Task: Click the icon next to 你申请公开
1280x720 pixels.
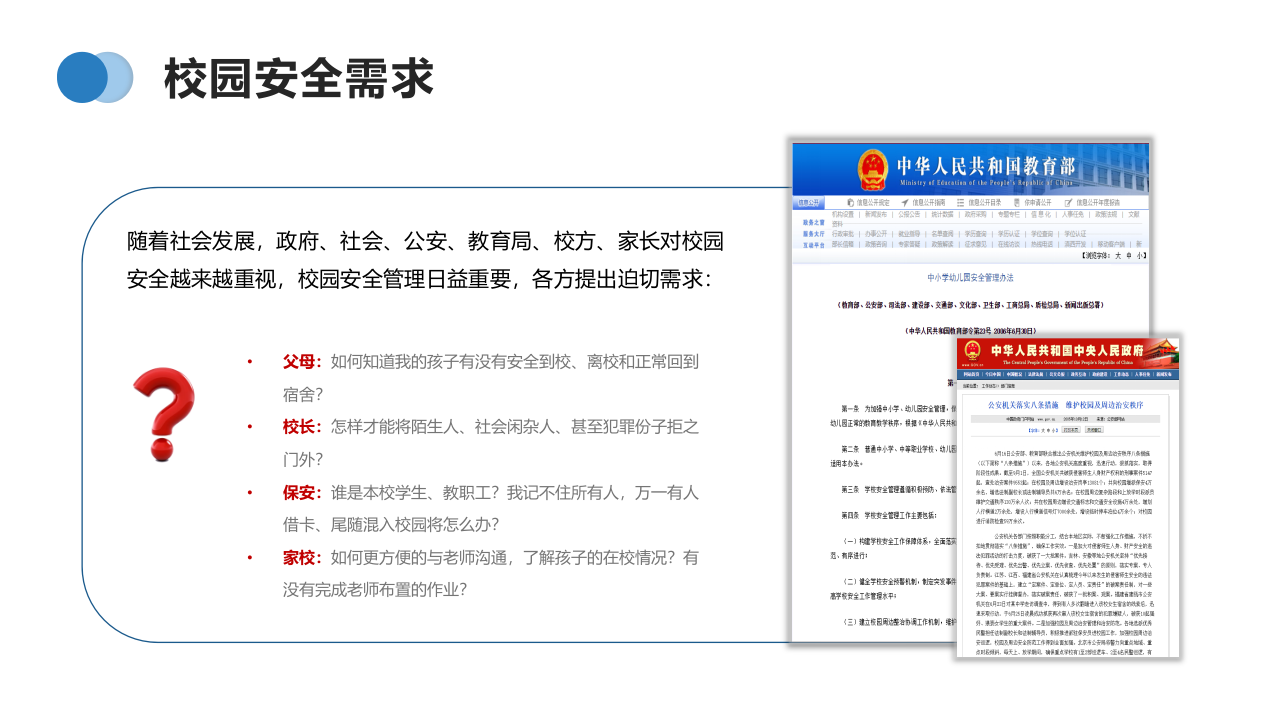Action: (1016, 203)
